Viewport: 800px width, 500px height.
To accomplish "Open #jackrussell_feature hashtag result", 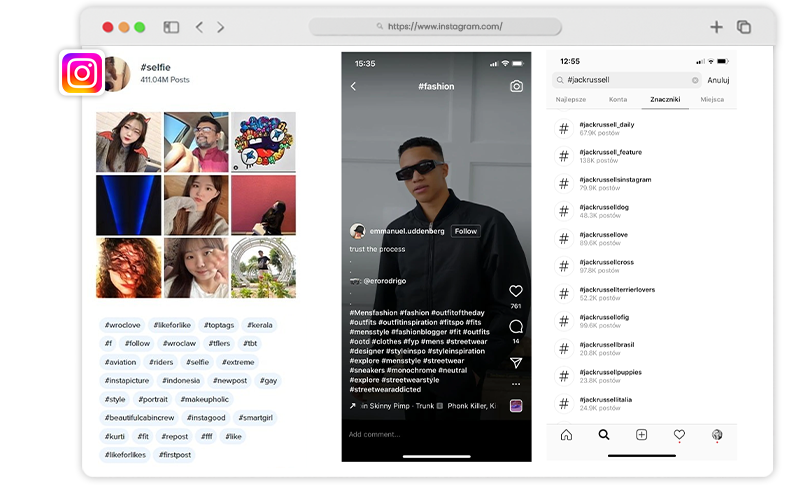I will pyautogui.click(x=642, y=156).
